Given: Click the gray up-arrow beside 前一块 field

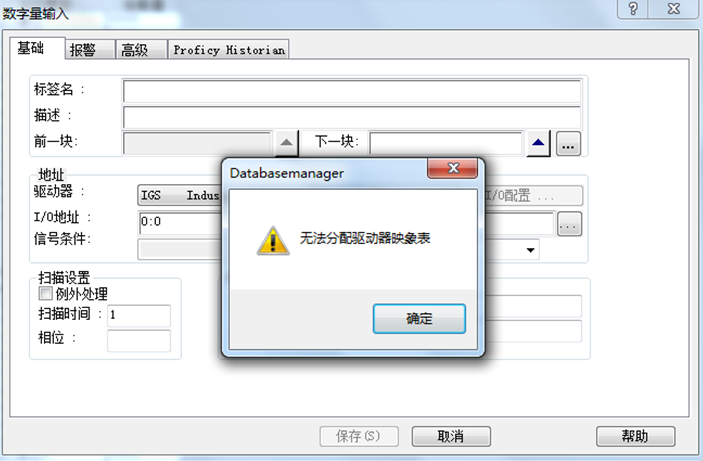Looking at the screenshot, I should 286,144.
